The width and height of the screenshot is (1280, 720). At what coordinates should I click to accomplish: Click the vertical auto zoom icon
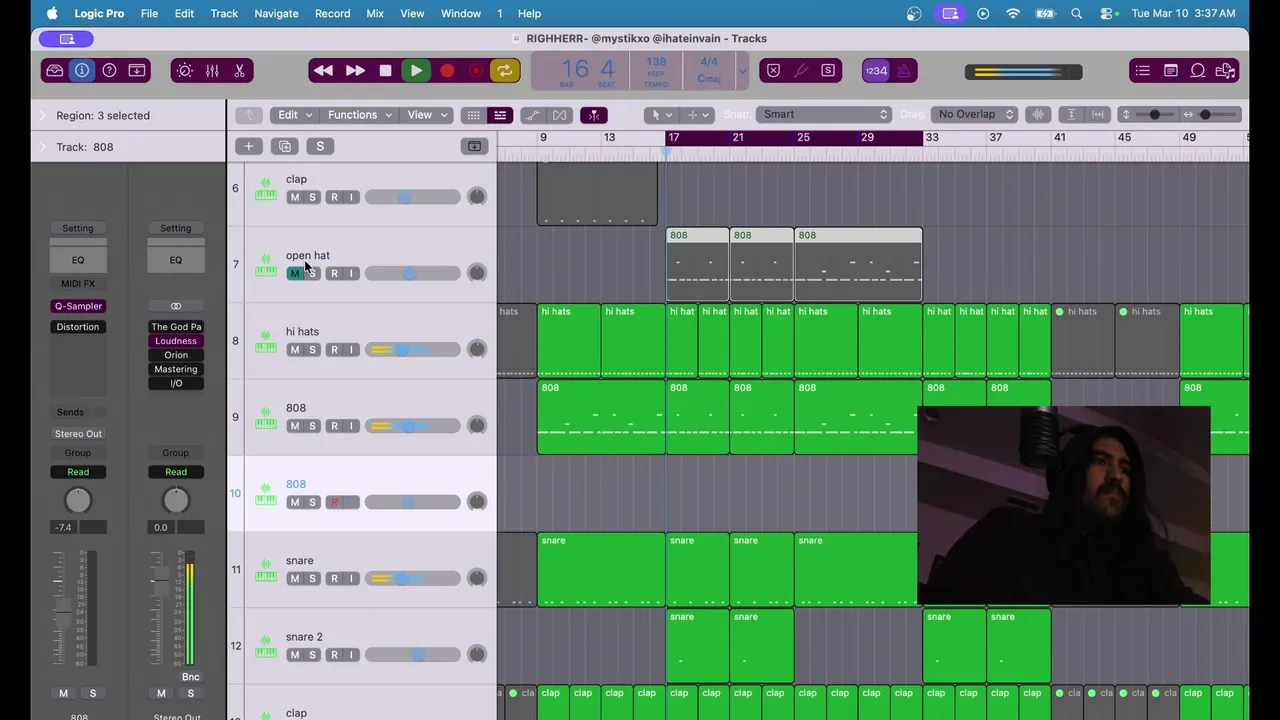(x=1071, y=114)
